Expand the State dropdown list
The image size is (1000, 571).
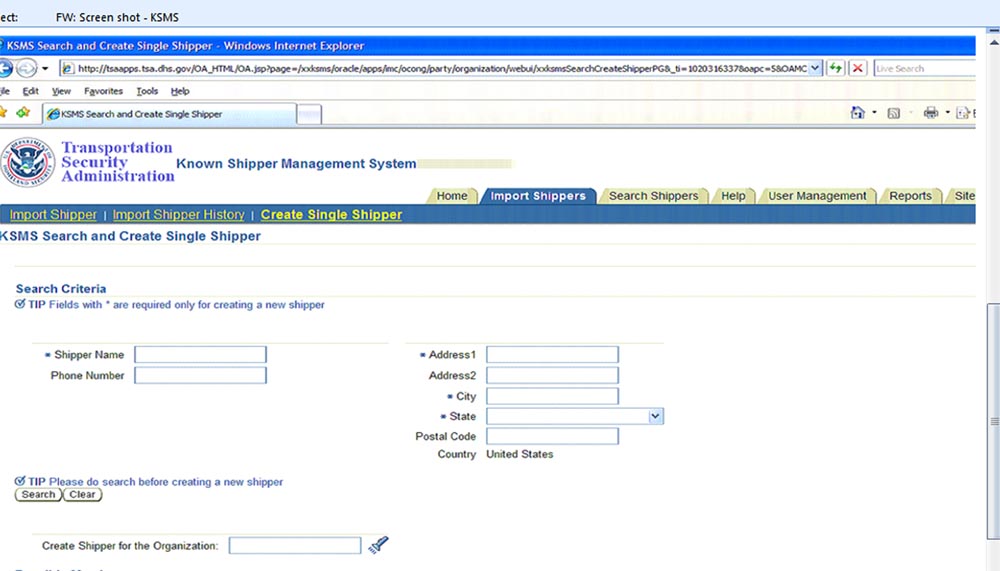(656, 416)
